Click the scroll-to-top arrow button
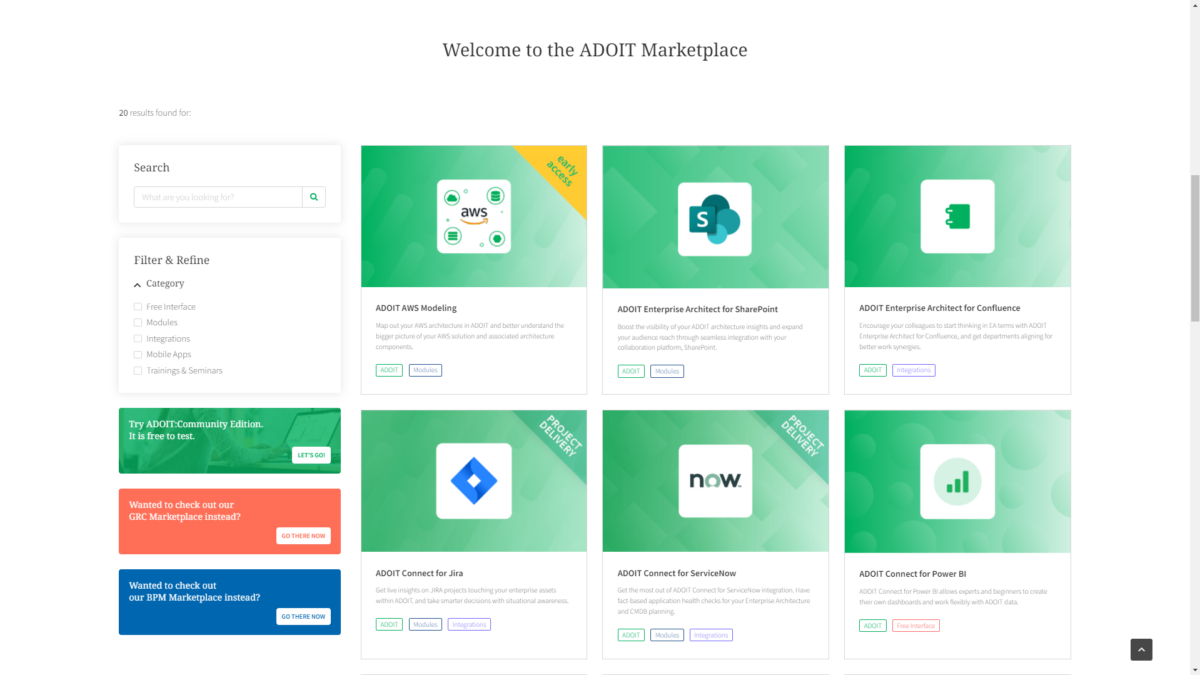This screenshot has width=1200, height=675. 1141,649
